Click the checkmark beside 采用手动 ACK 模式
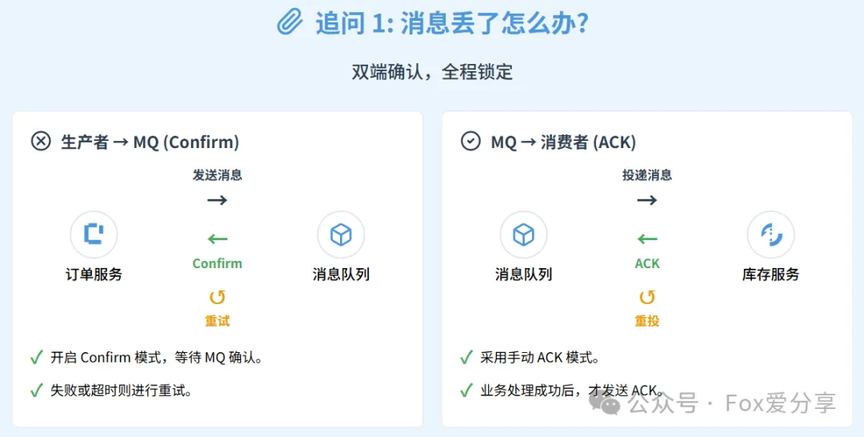864x437 pixels. 466,357
